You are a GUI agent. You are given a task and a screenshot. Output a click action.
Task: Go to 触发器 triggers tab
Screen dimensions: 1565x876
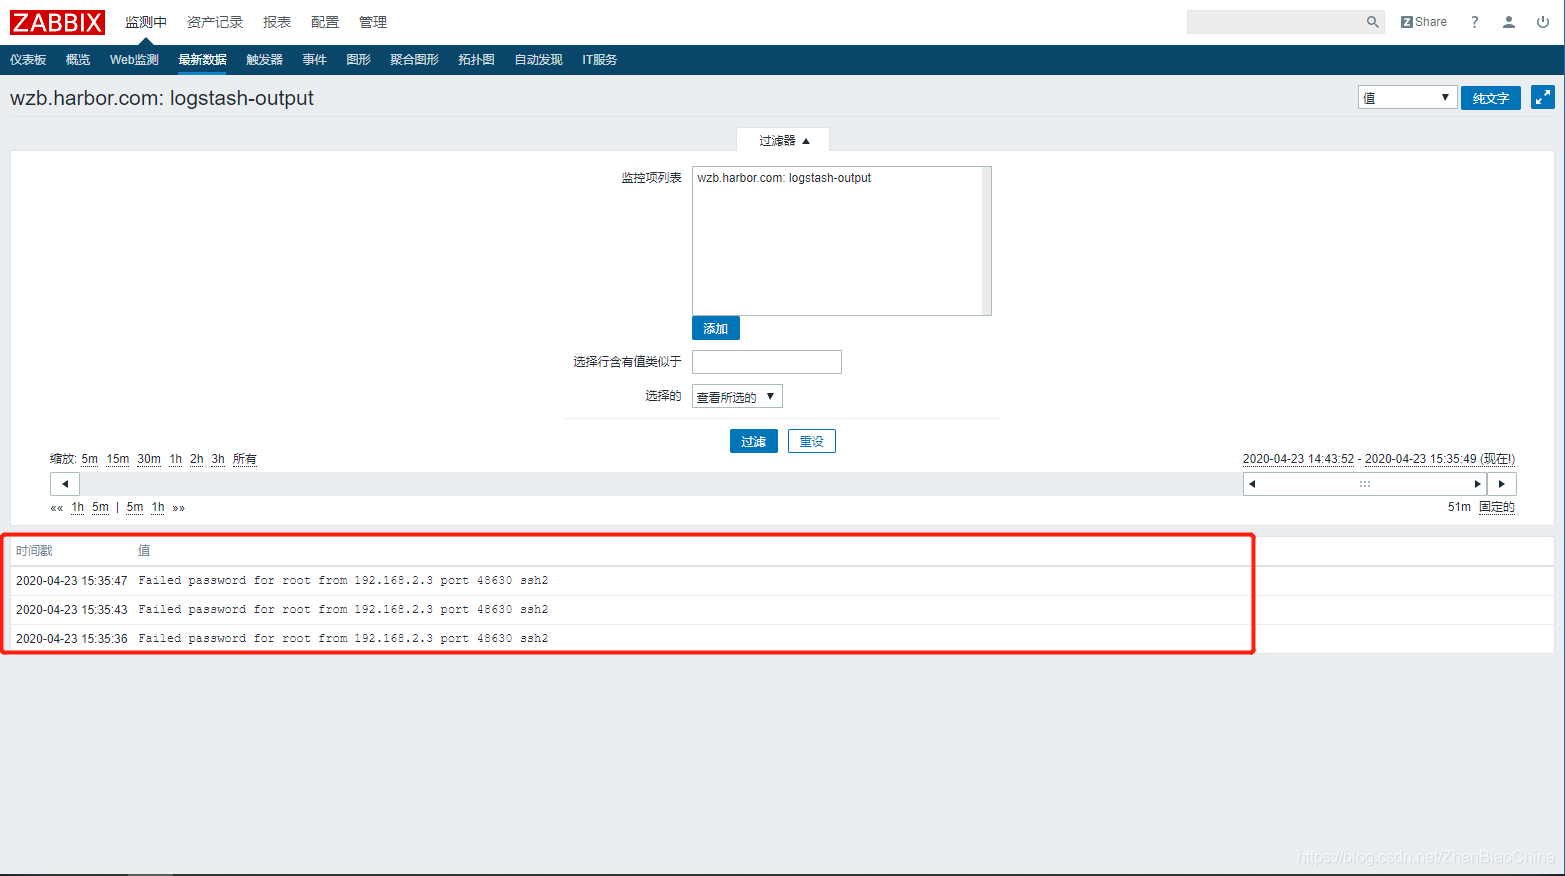pyautogui.click(x=264, y=60)
